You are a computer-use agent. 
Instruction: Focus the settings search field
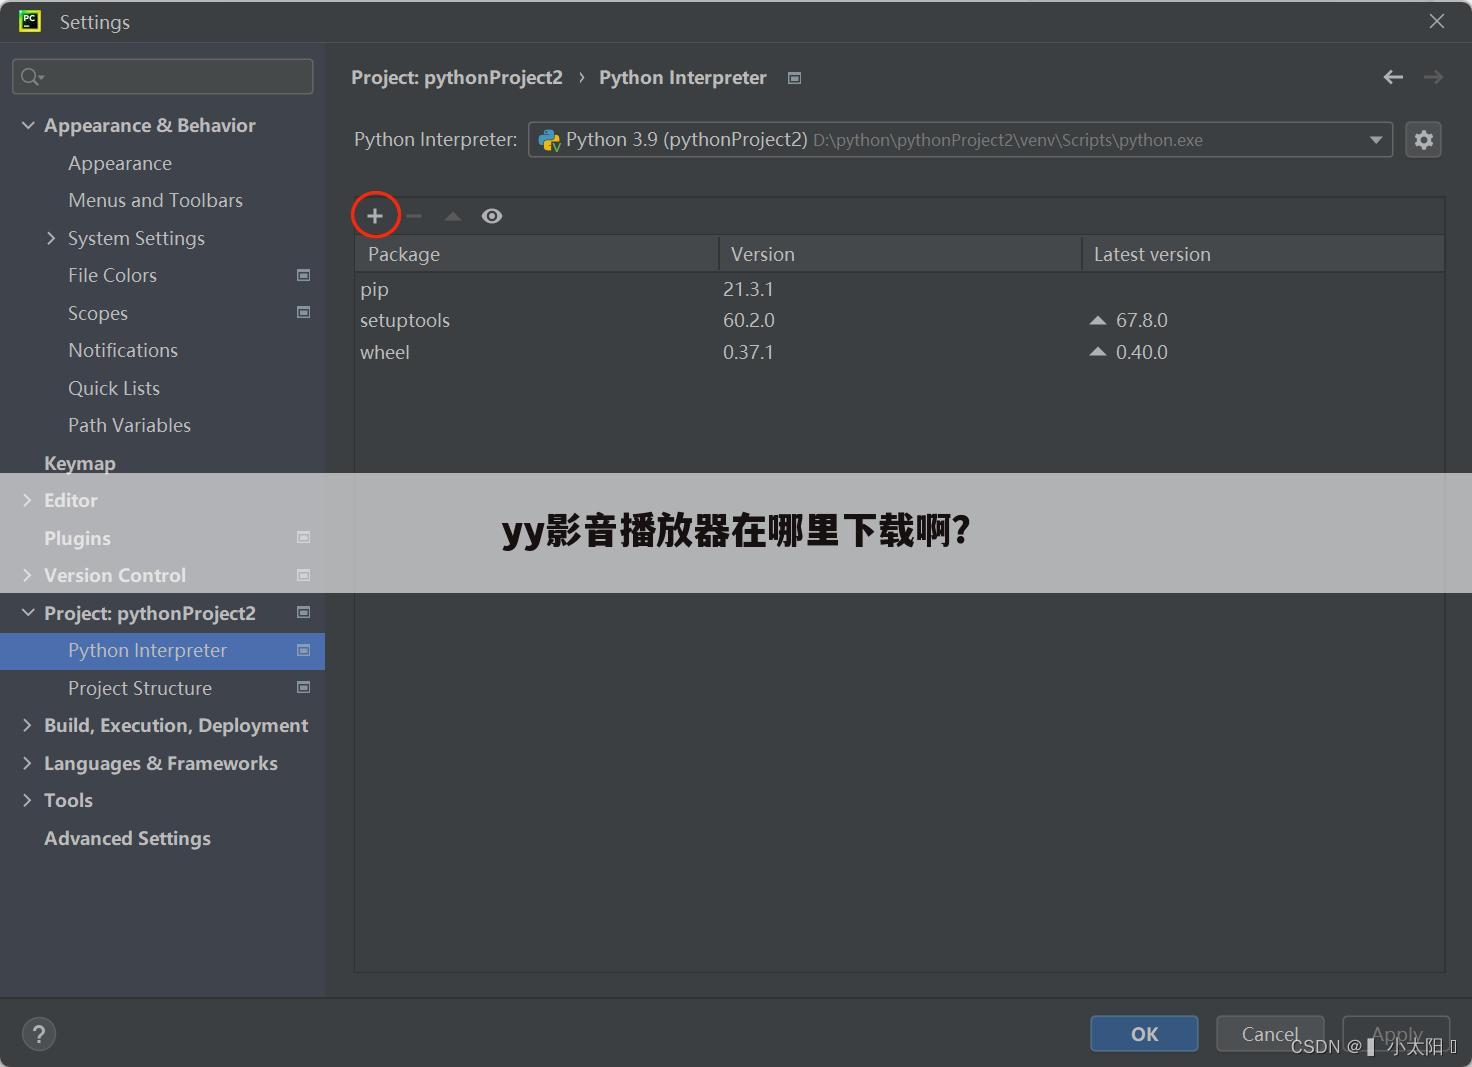(162, 76)
